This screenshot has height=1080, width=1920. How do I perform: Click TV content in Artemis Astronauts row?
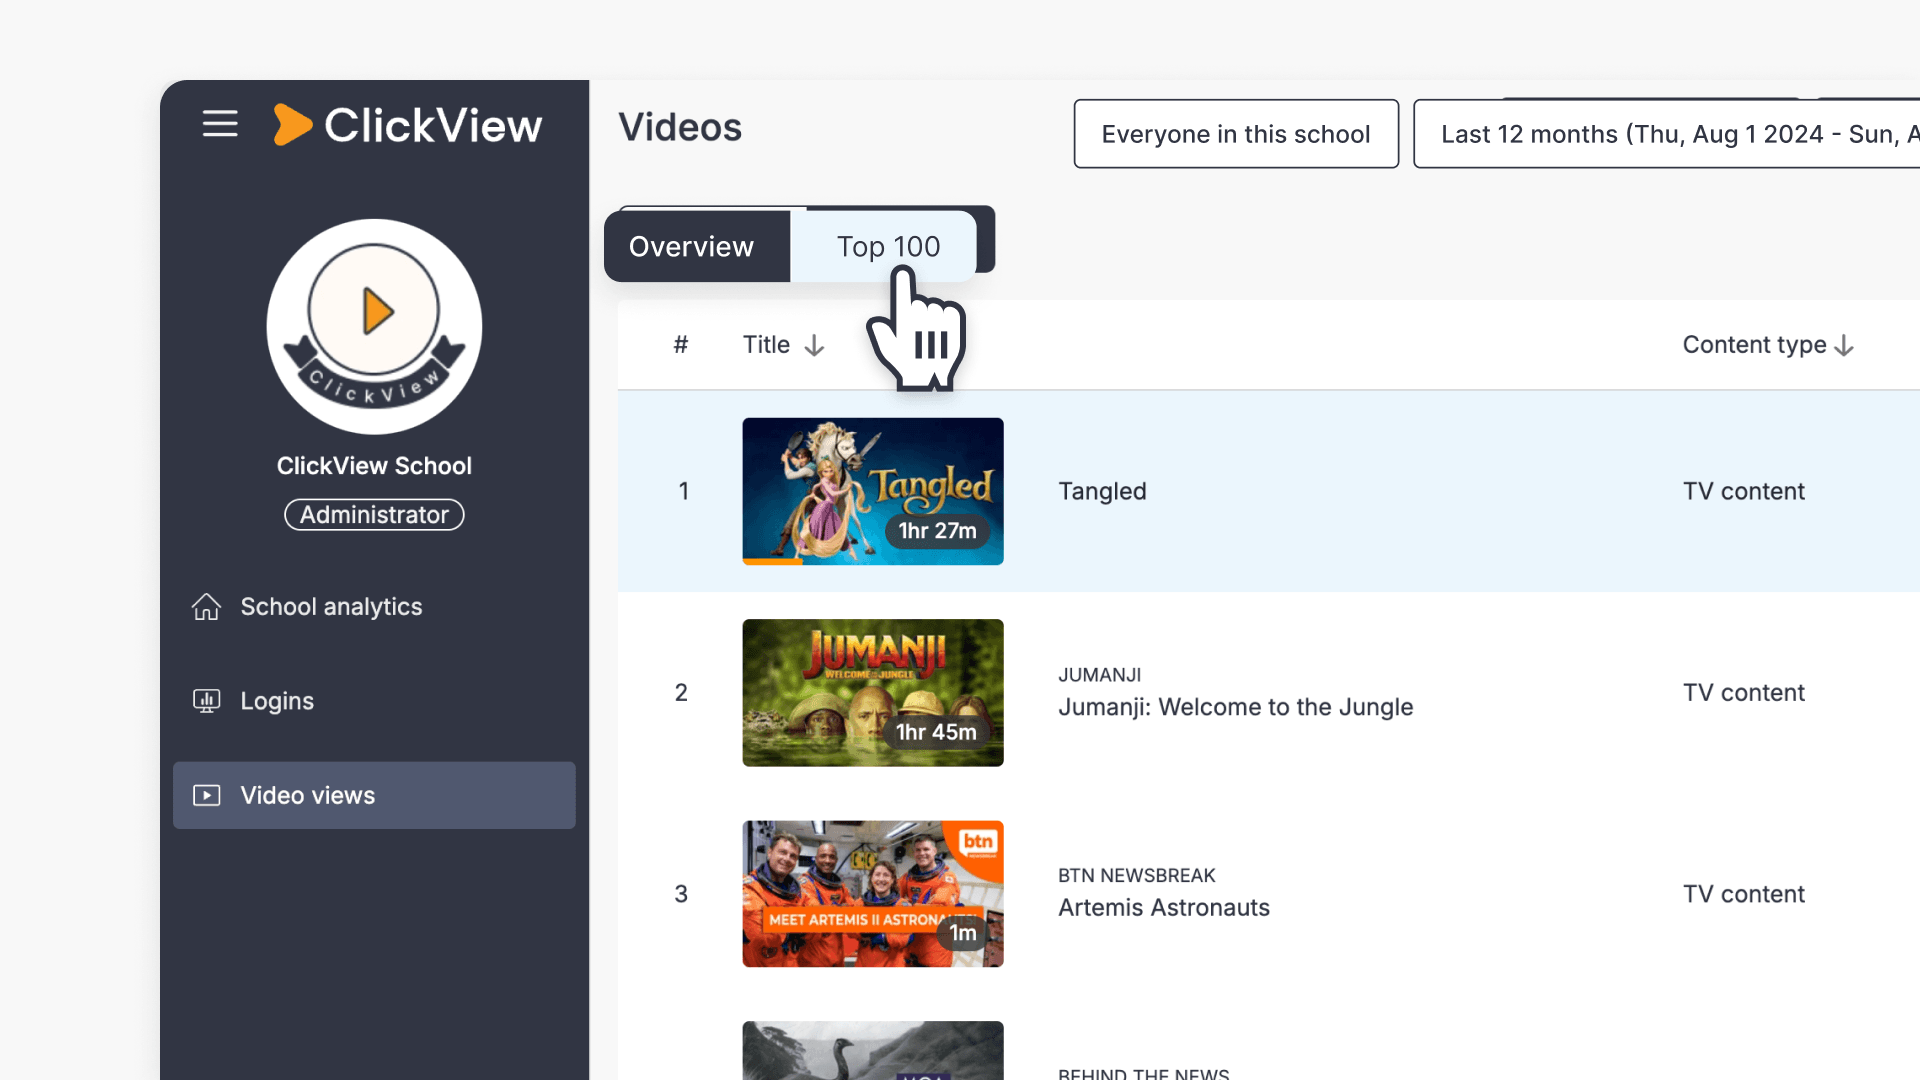1743,894
